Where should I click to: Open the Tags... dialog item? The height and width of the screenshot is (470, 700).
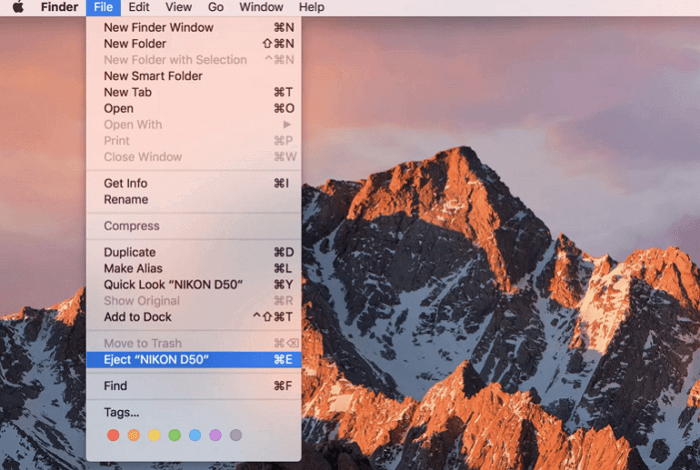(194, 412)
